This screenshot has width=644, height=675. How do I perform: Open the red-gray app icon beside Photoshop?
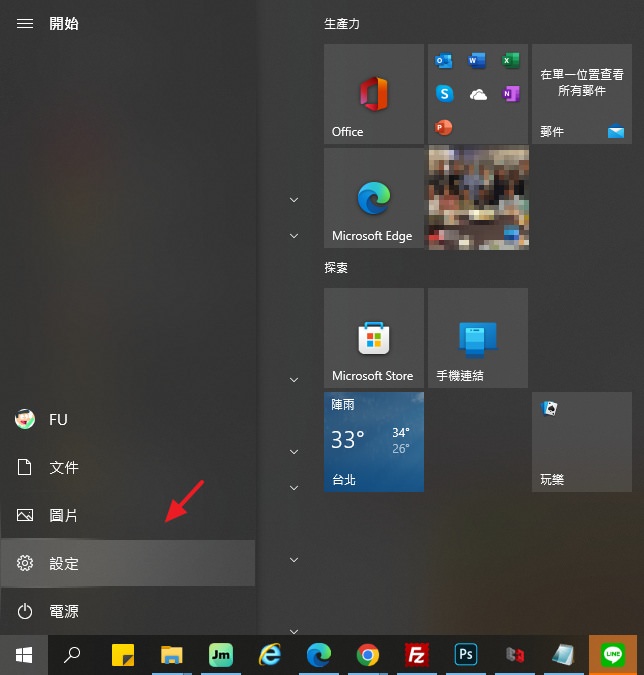tap(515, 655)
